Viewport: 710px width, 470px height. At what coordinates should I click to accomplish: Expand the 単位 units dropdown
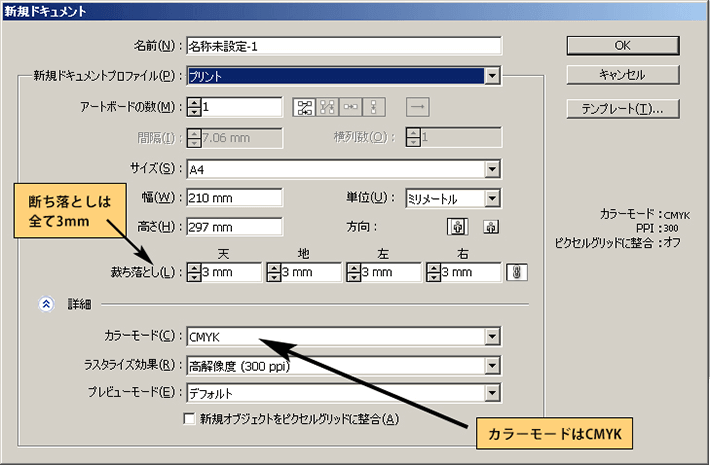492,198
